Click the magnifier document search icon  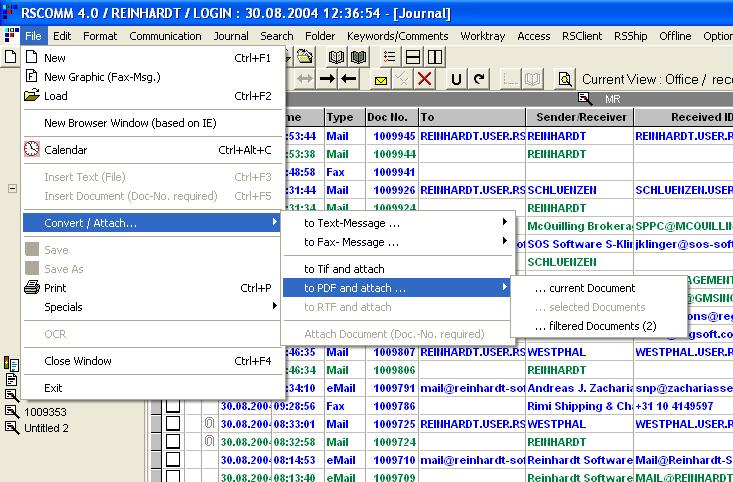coord(565,79)
